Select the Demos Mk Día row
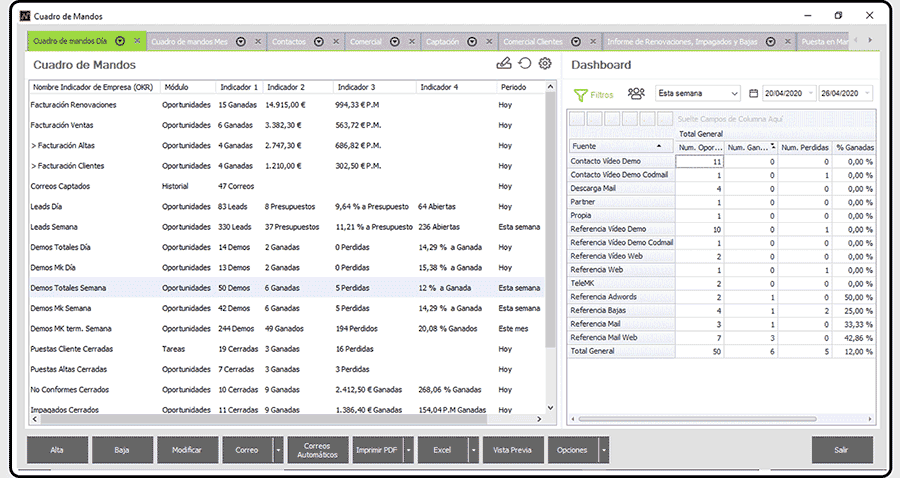This screenshot has height=478, width=900. click(x=287, y=268)
